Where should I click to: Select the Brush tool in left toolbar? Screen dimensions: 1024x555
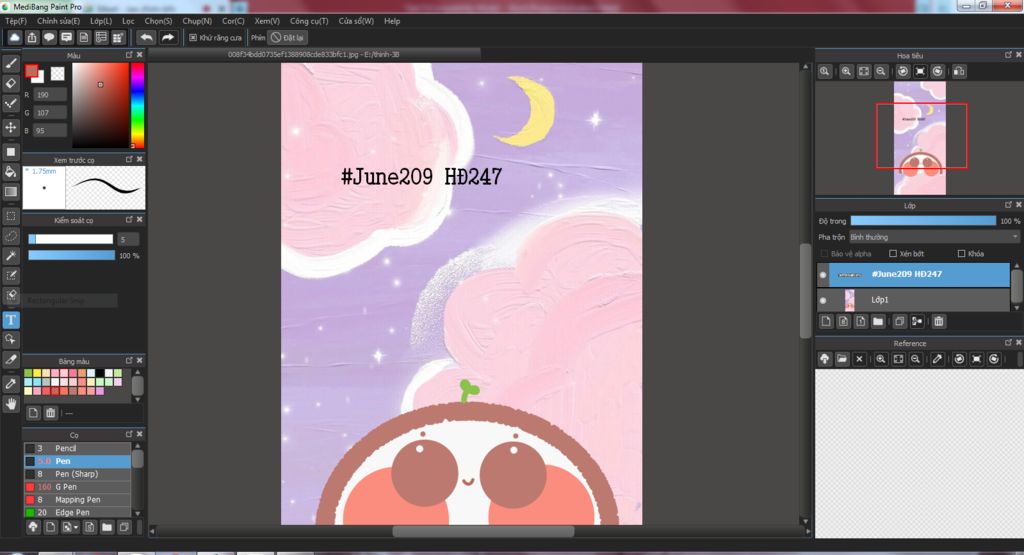[10, 63]
